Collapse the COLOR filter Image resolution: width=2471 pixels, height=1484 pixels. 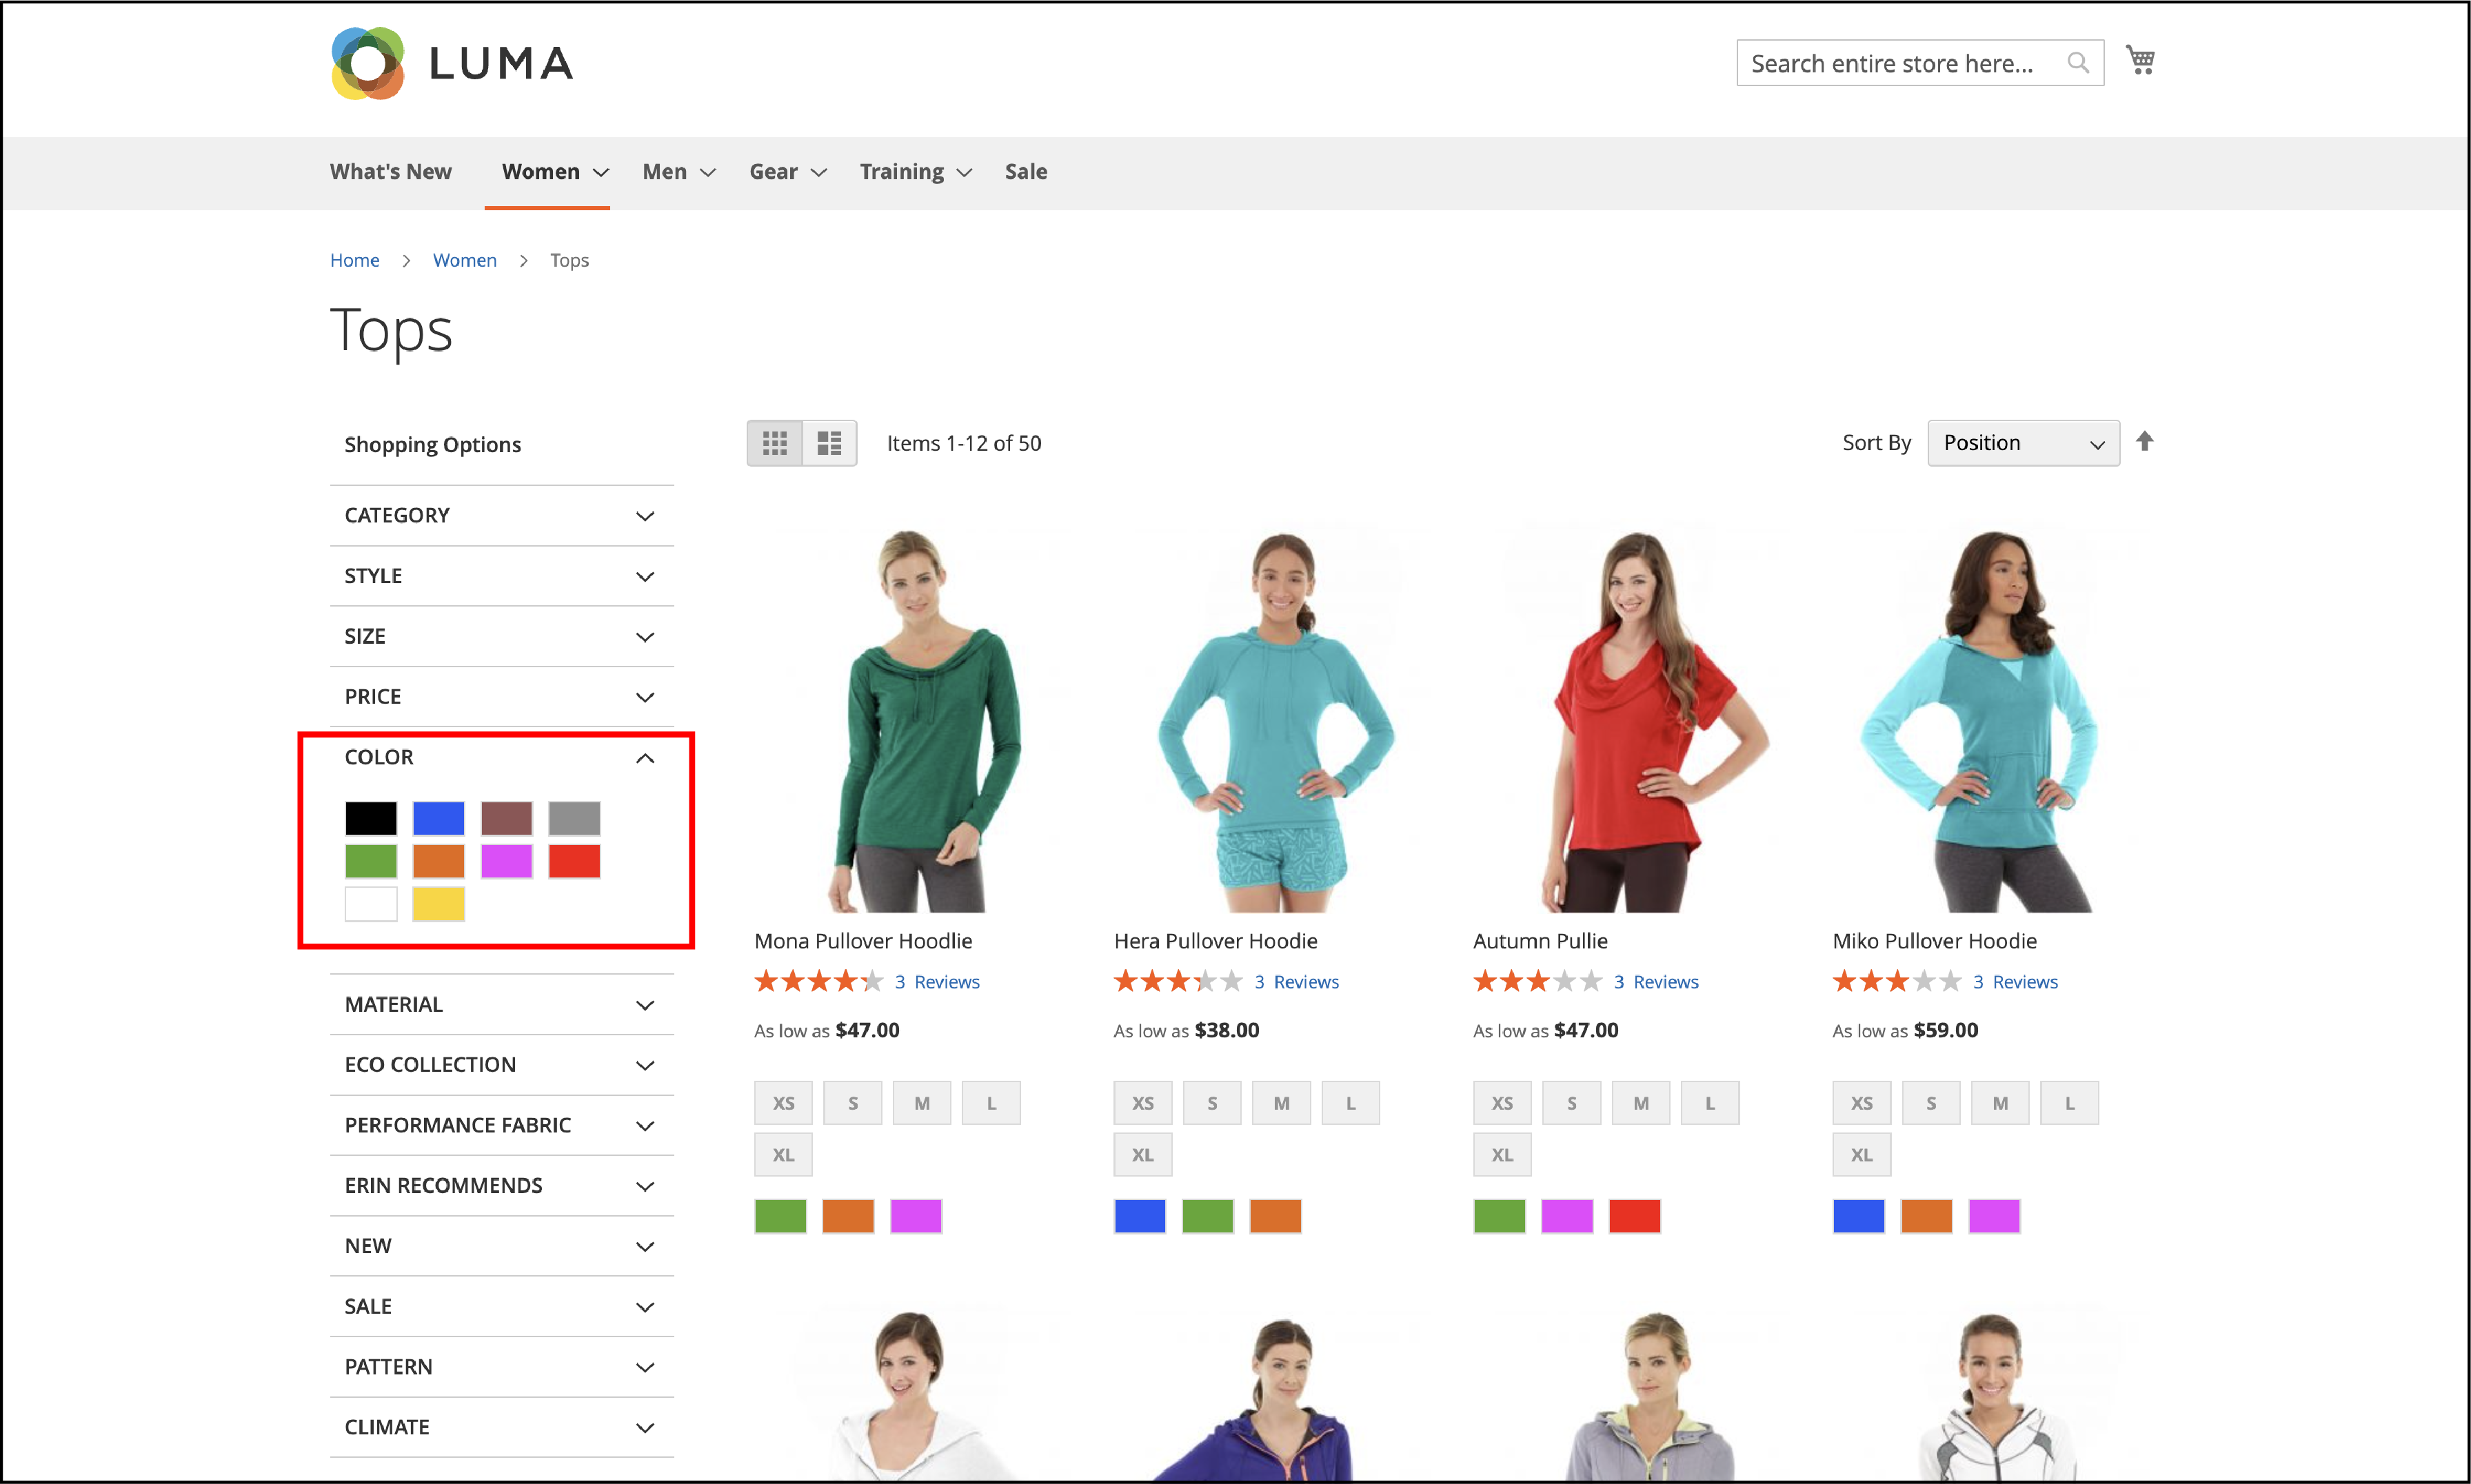coord(502,757)
